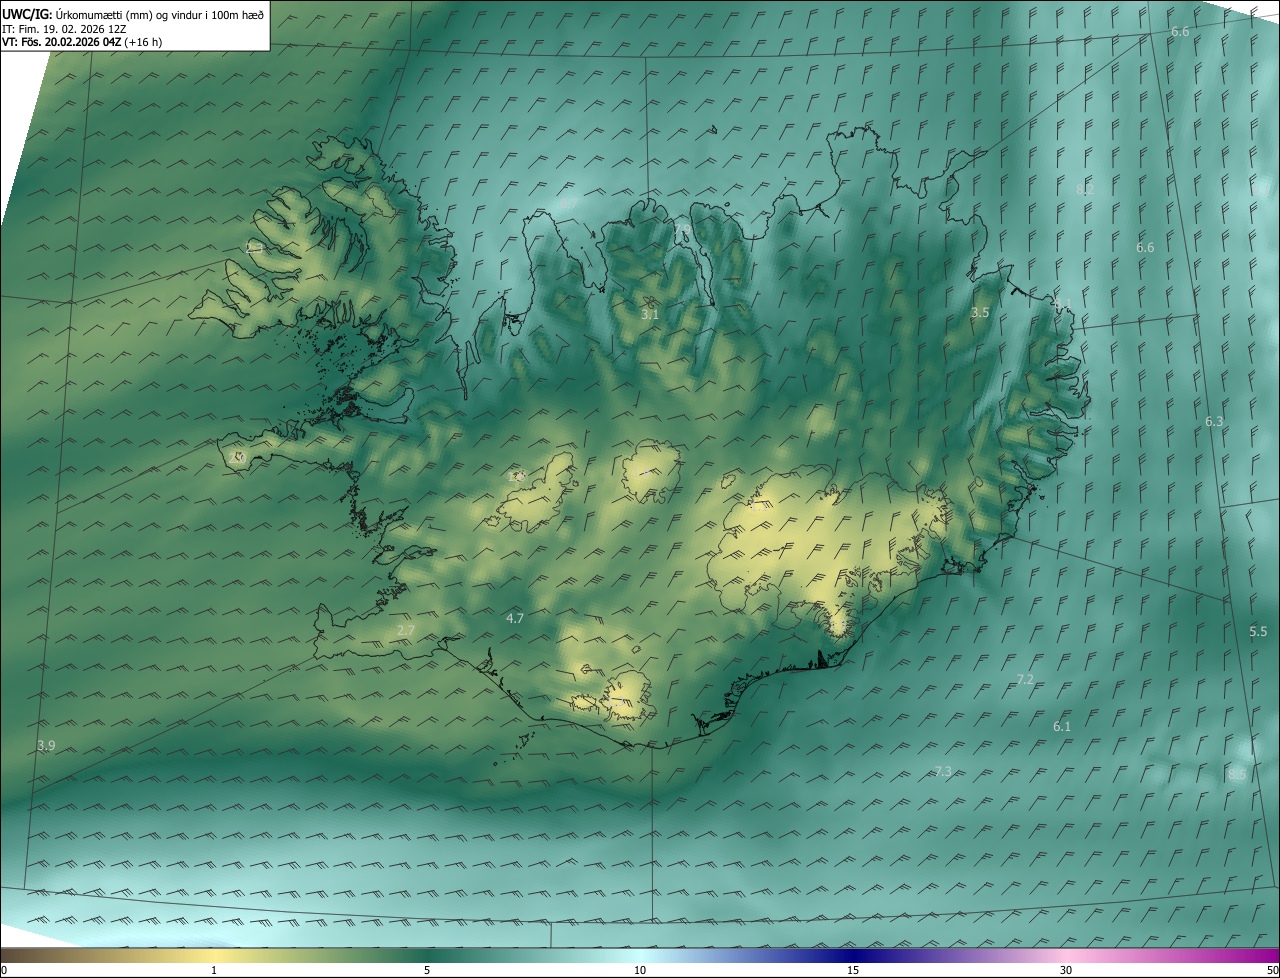This screenshot has width=1280, height=978.
Task: Click the 2.3 value label in the Westfjords
Action: pos(254,247)
